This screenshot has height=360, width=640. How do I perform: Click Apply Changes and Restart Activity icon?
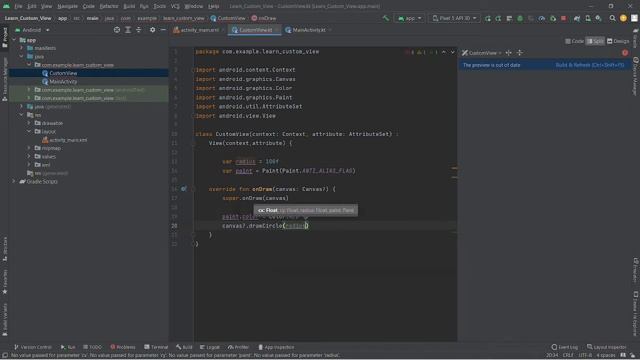point(488,18)
